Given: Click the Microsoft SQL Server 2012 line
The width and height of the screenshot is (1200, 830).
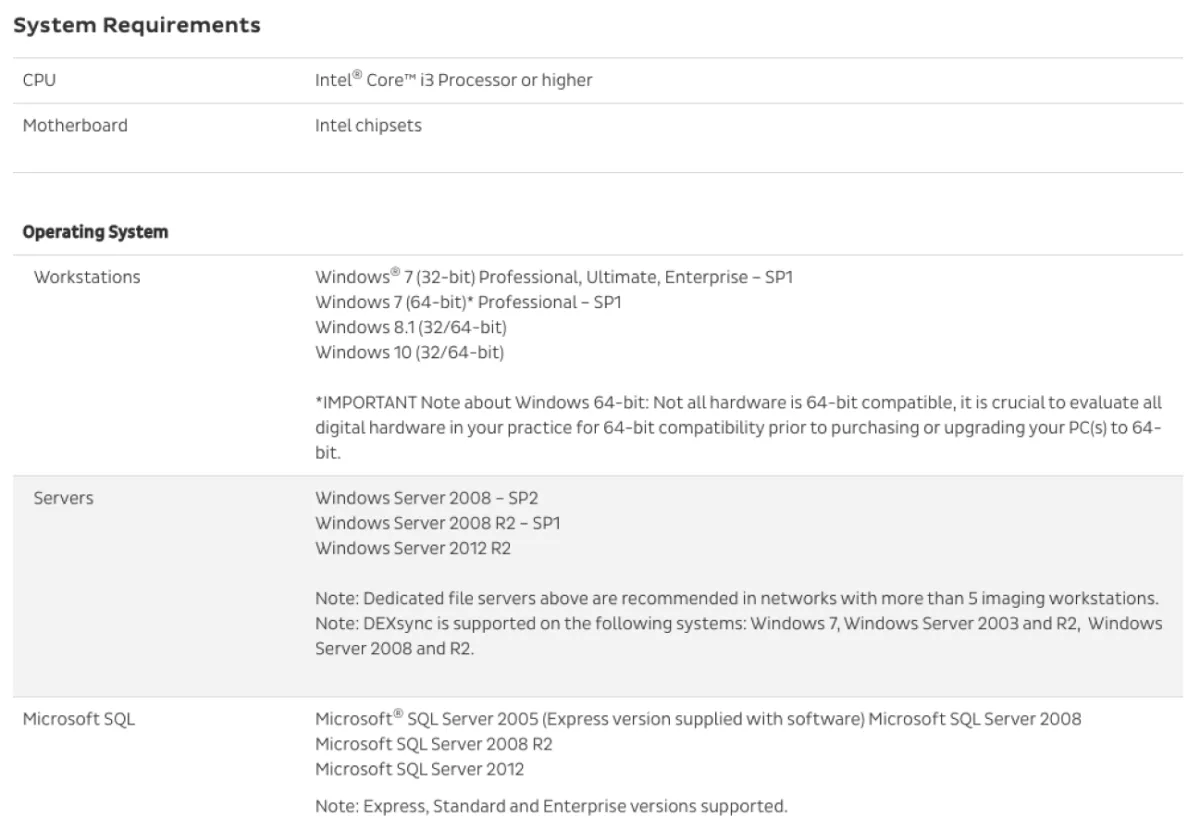Looking at the screenshot, I should (x=420, y=769).
